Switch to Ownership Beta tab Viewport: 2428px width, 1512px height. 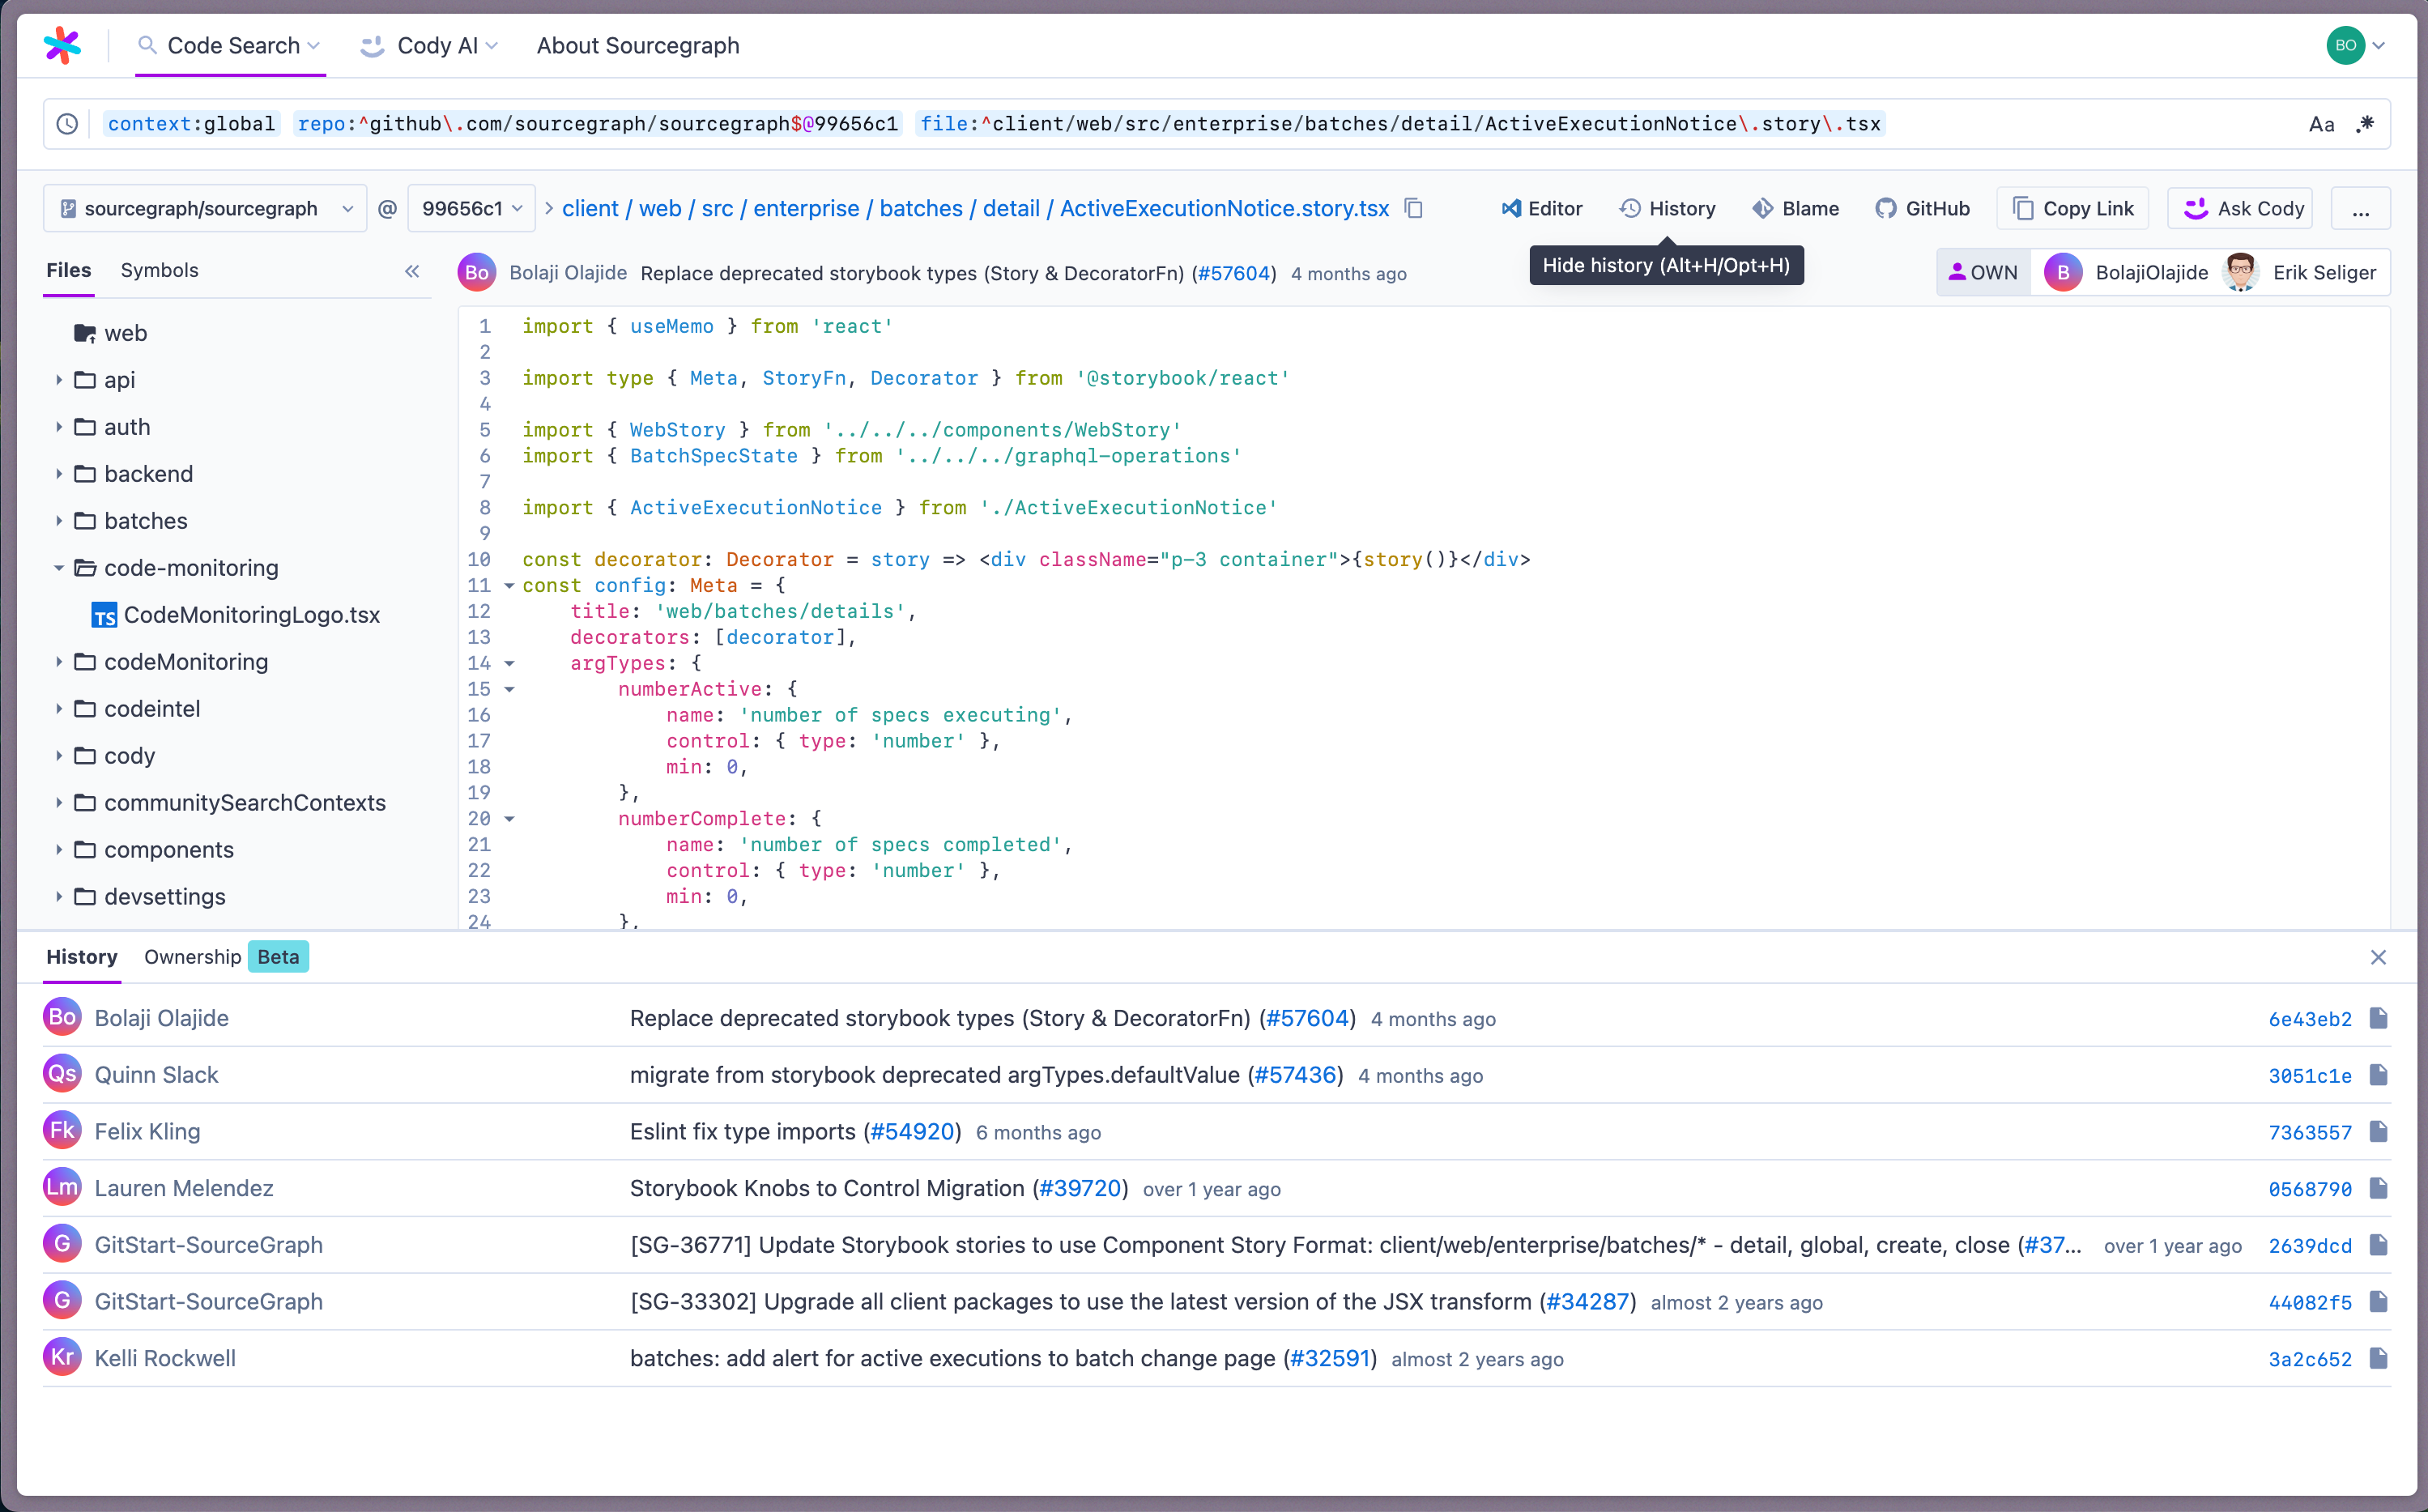[226, 957]
